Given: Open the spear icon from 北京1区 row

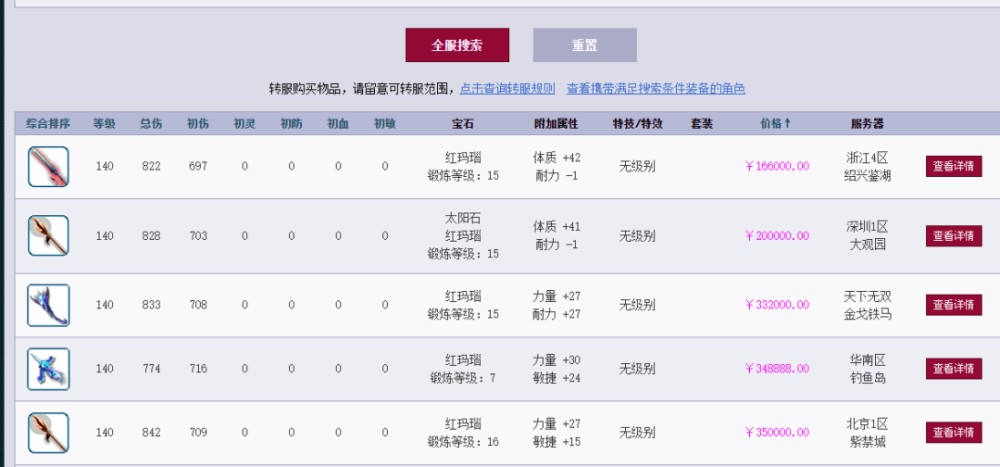Looking at the screenshot, I should (x=48, y=433).
